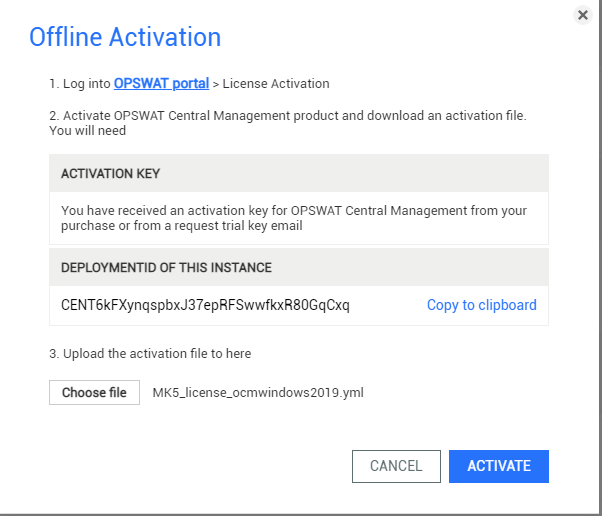
Task: Click the DEPLOYMENTID OF THIS INSTANCE header
Action: 166,268
